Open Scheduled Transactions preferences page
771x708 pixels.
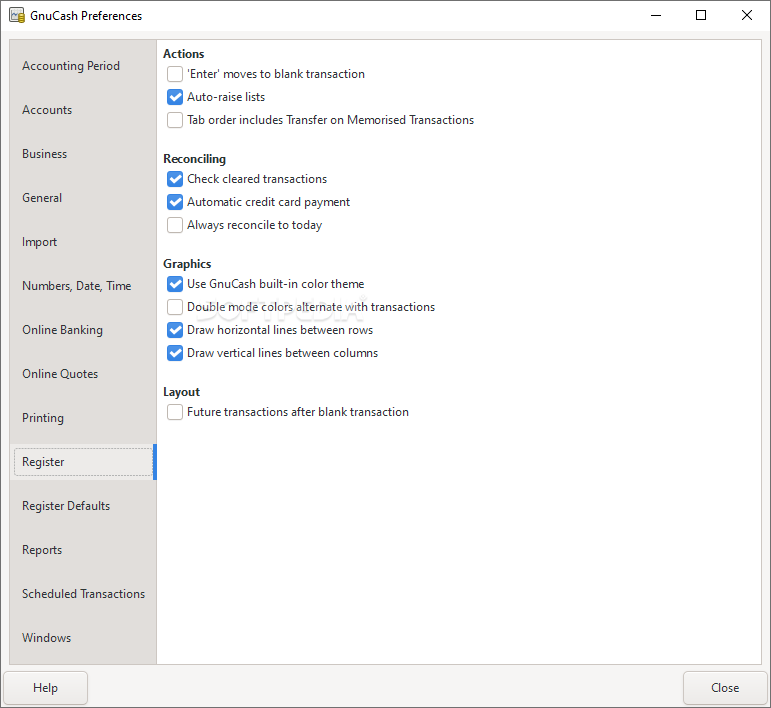click(x=83, y=594)
